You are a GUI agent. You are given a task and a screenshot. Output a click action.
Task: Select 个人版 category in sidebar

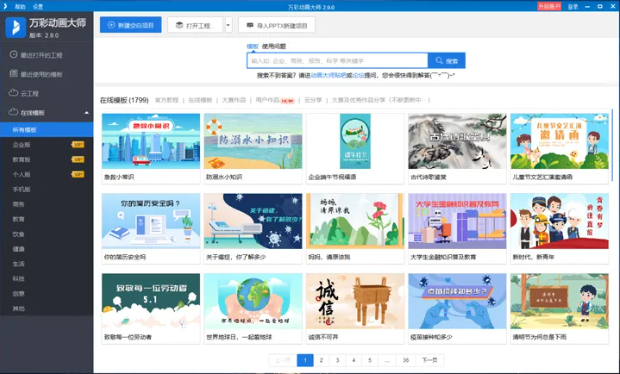pyautogui.click(x=21, y=174)
